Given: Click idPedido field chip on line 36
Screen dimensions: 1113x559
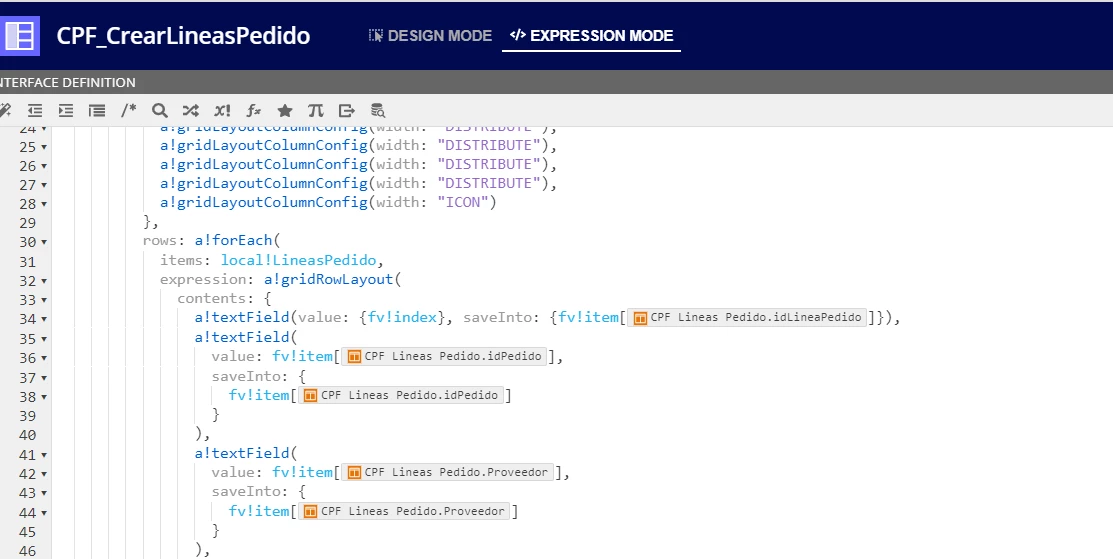Looking at the screenshot, I should click(444, 356).
